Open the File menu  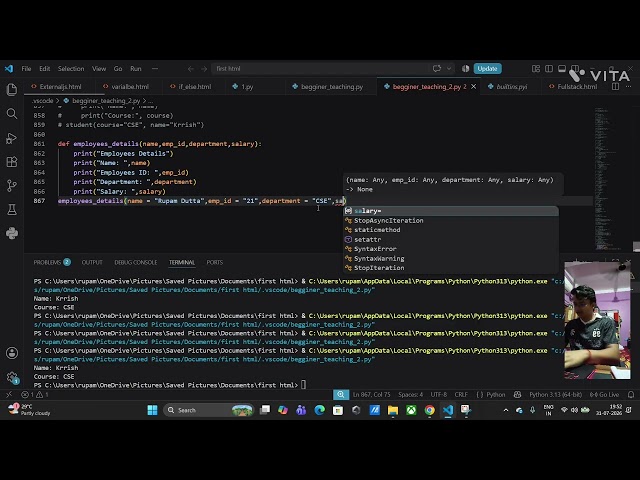26,69
